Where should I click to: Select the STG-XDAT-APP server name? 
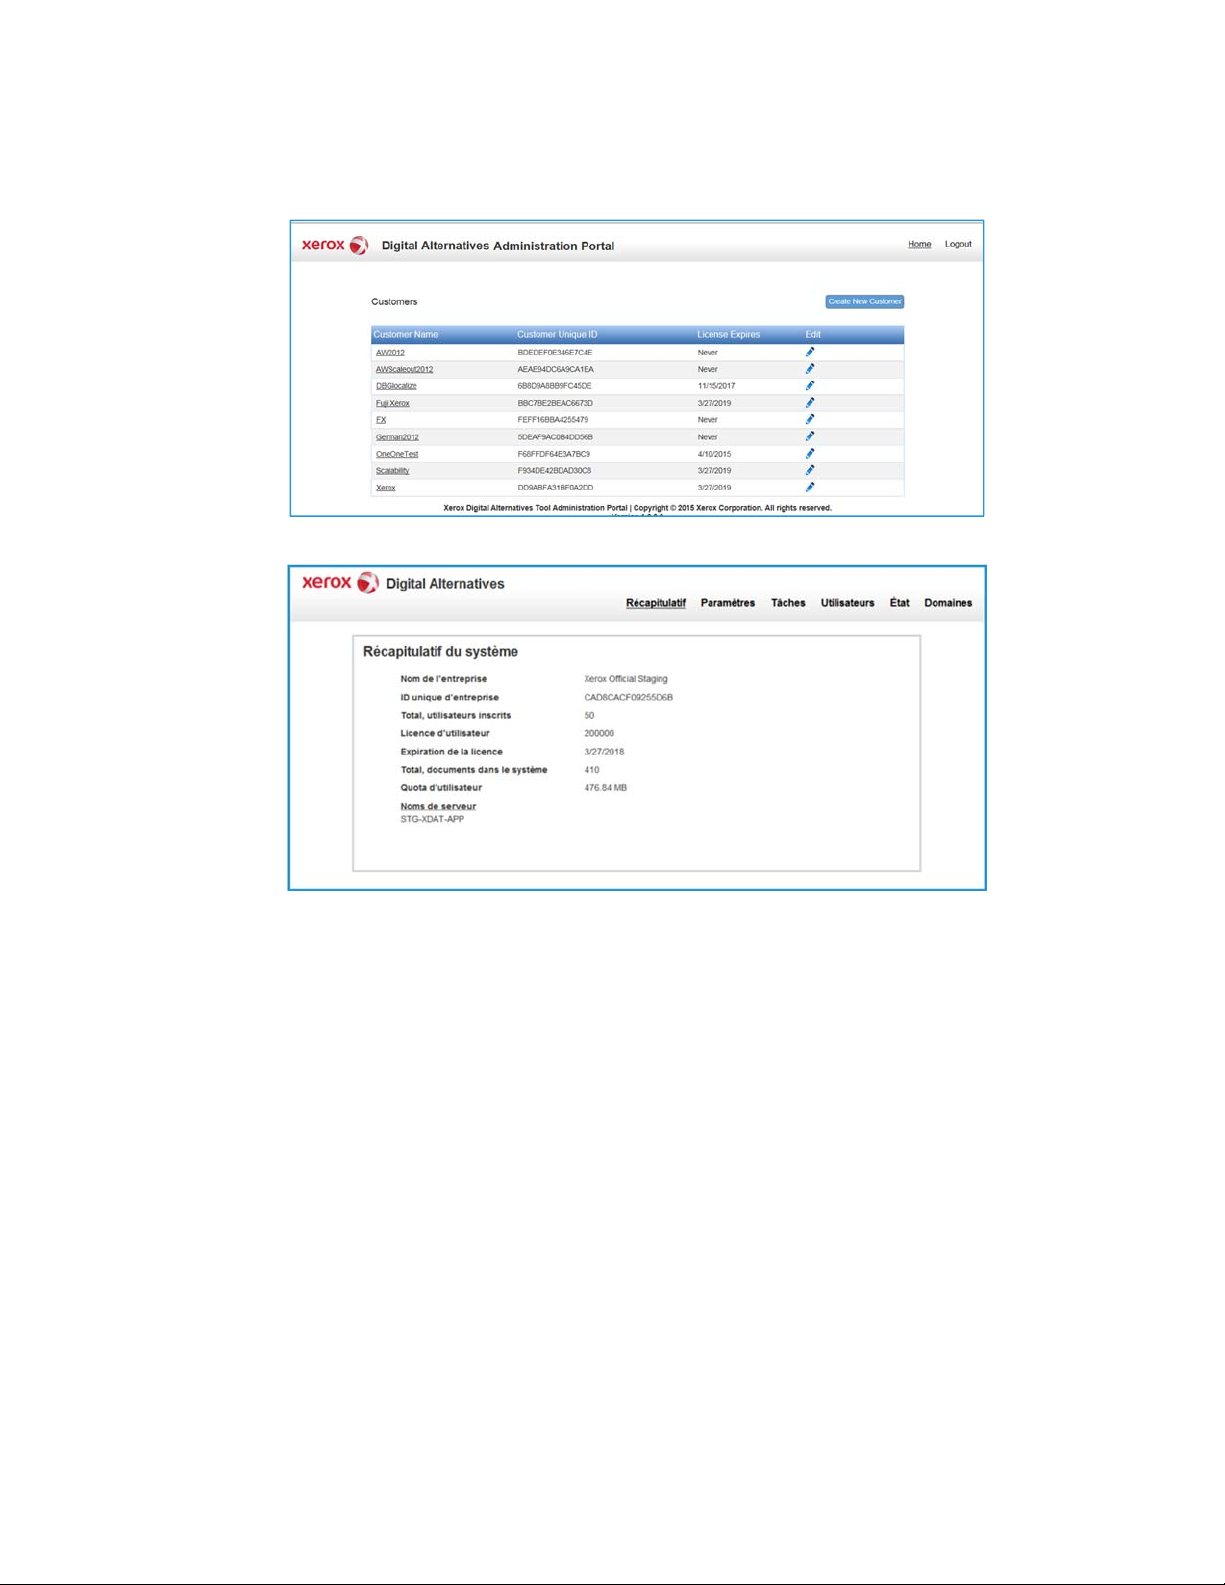[x=432, y=819]
